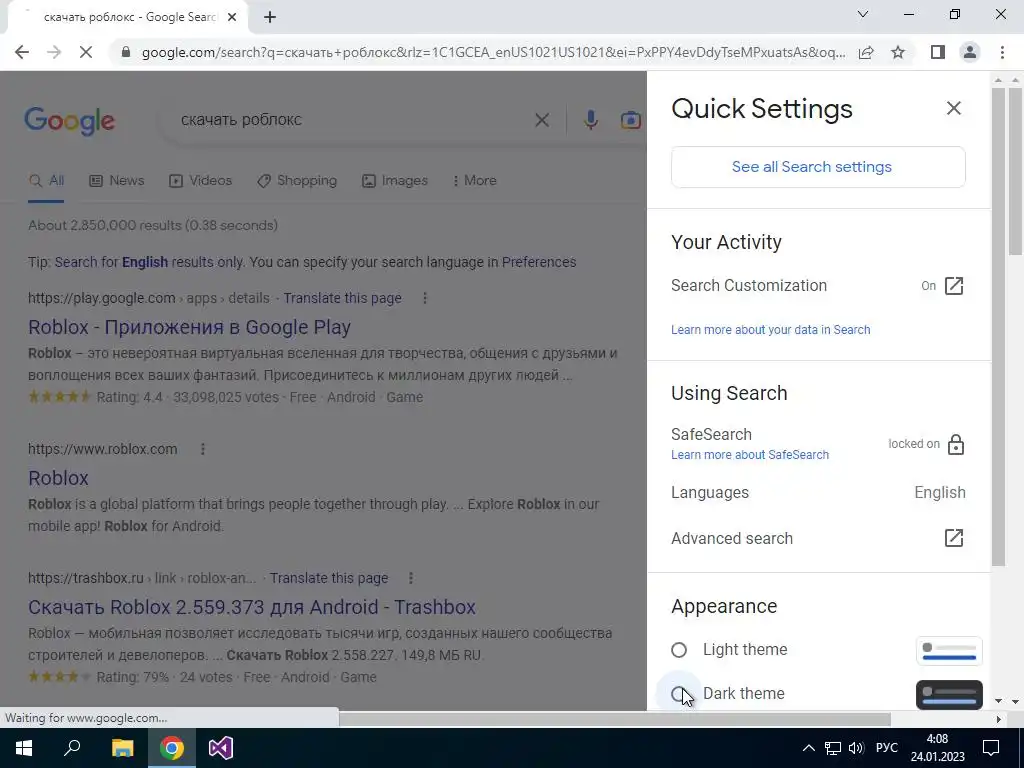This screenshot has height=768, width=1024.
Task: Switch to the News tab
Action: coord(116,181)
